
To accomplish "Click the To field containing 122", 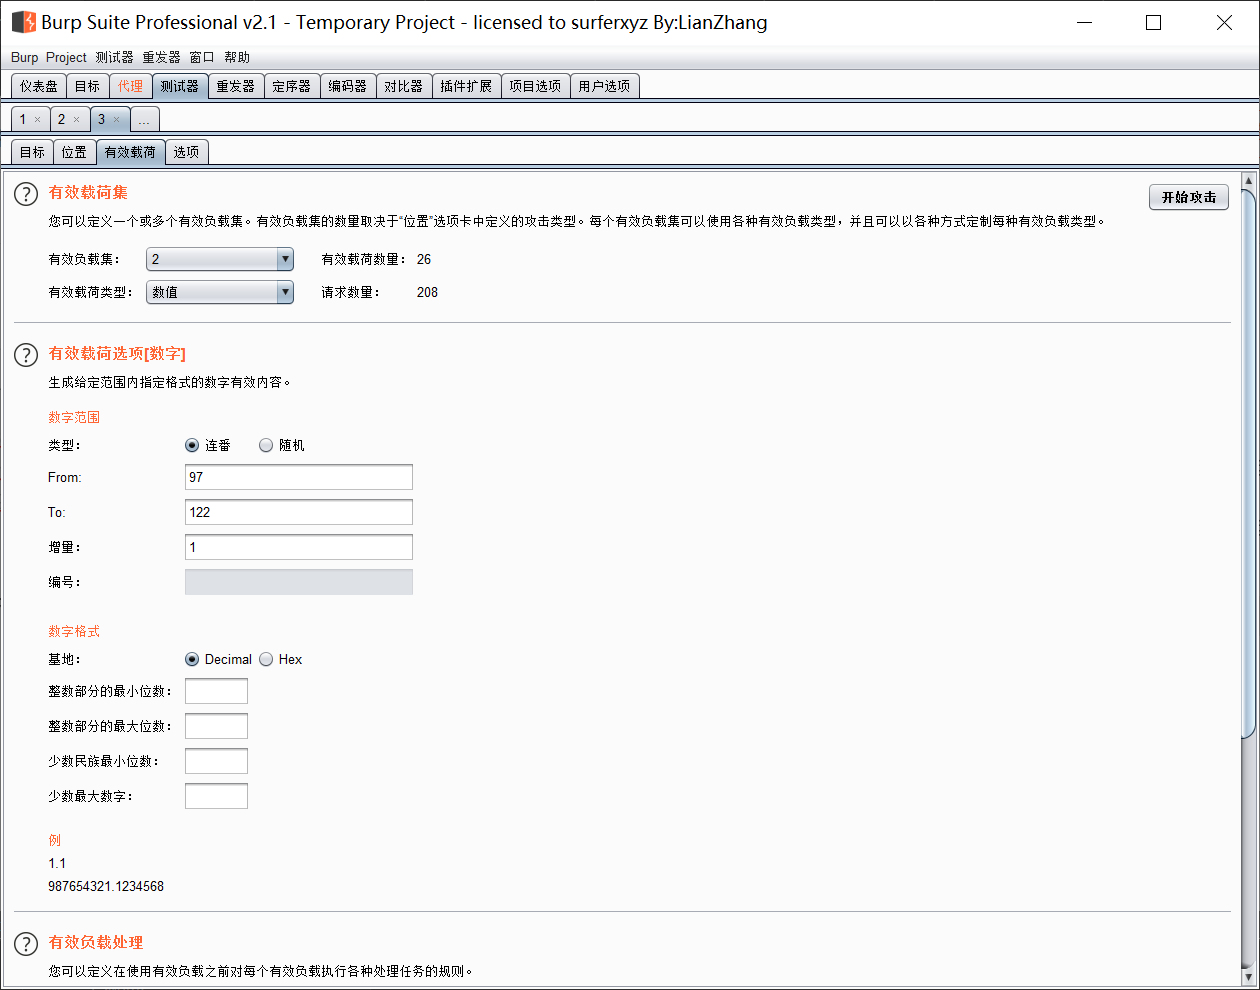I will [299, 513].
